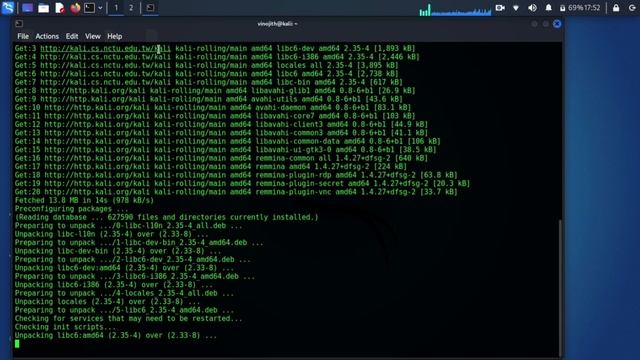Viewport: 640px width, 360px height.
Task: Click the 'Unpacking libc6:amd64' last line
Action: (x=116, y=336)
